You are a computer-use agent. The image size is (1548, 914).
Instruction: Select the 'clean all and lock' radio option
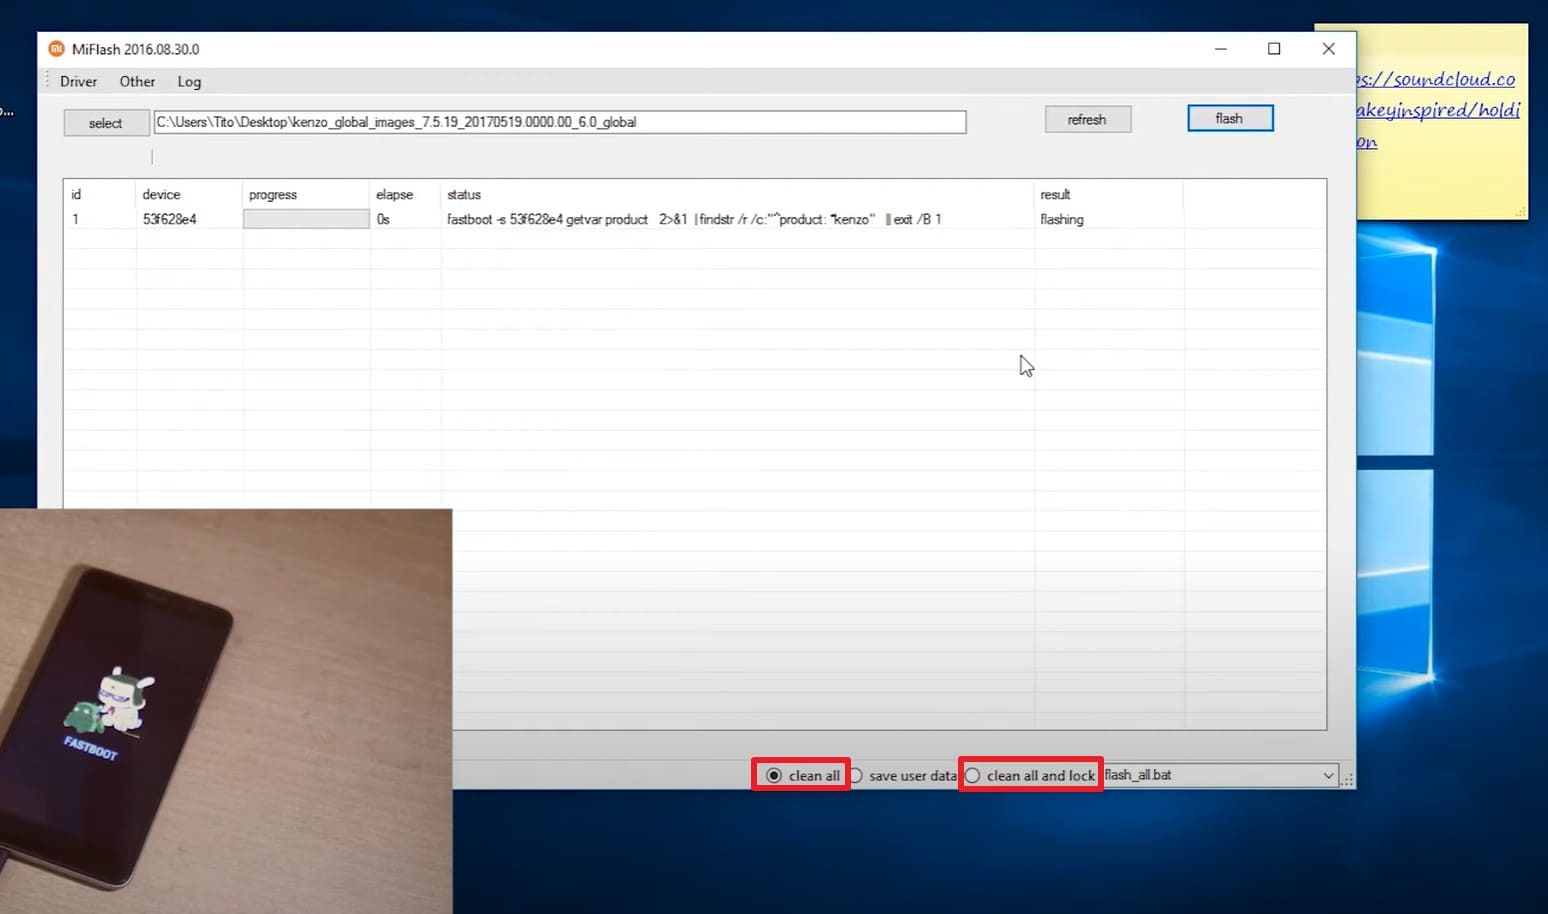[x=1030, y=775]
